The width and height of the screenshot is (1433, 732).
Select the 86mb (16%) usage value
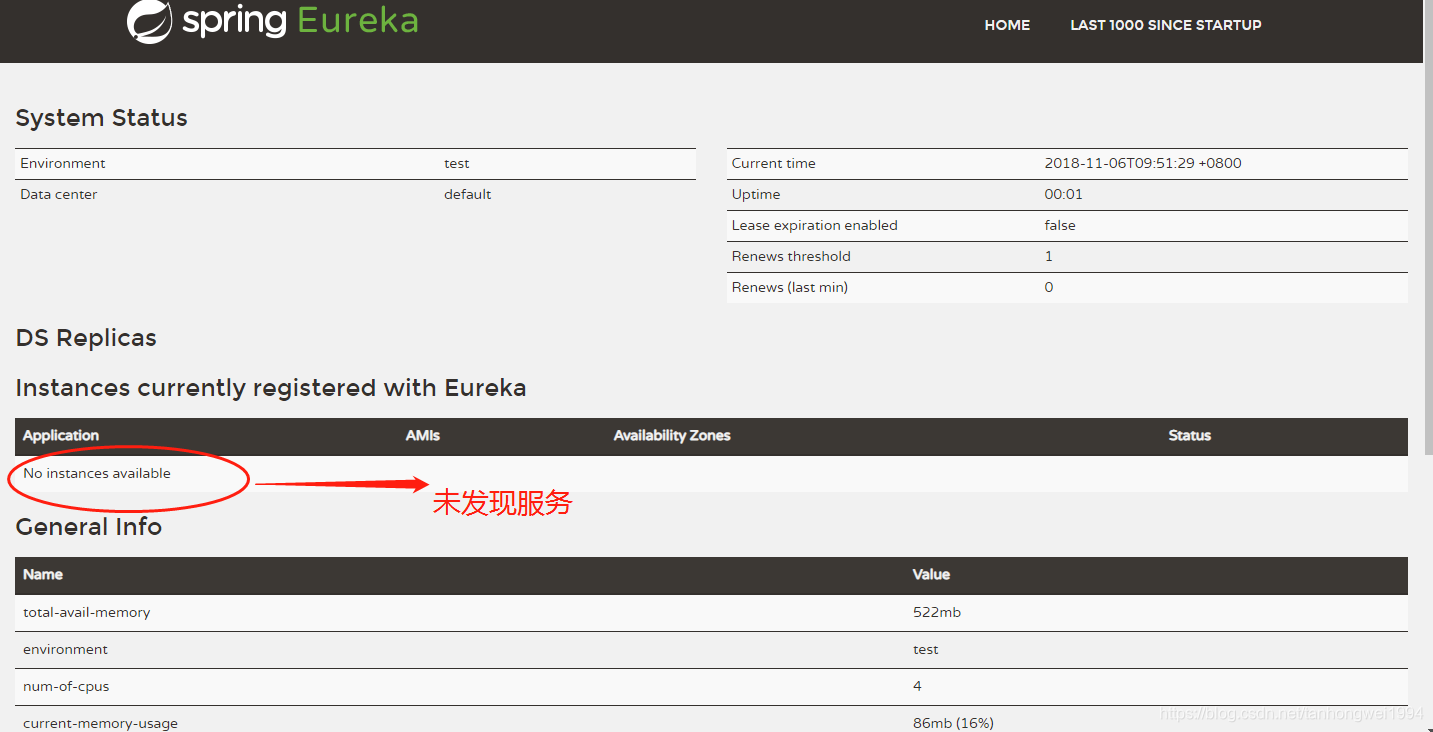(953, 723)
